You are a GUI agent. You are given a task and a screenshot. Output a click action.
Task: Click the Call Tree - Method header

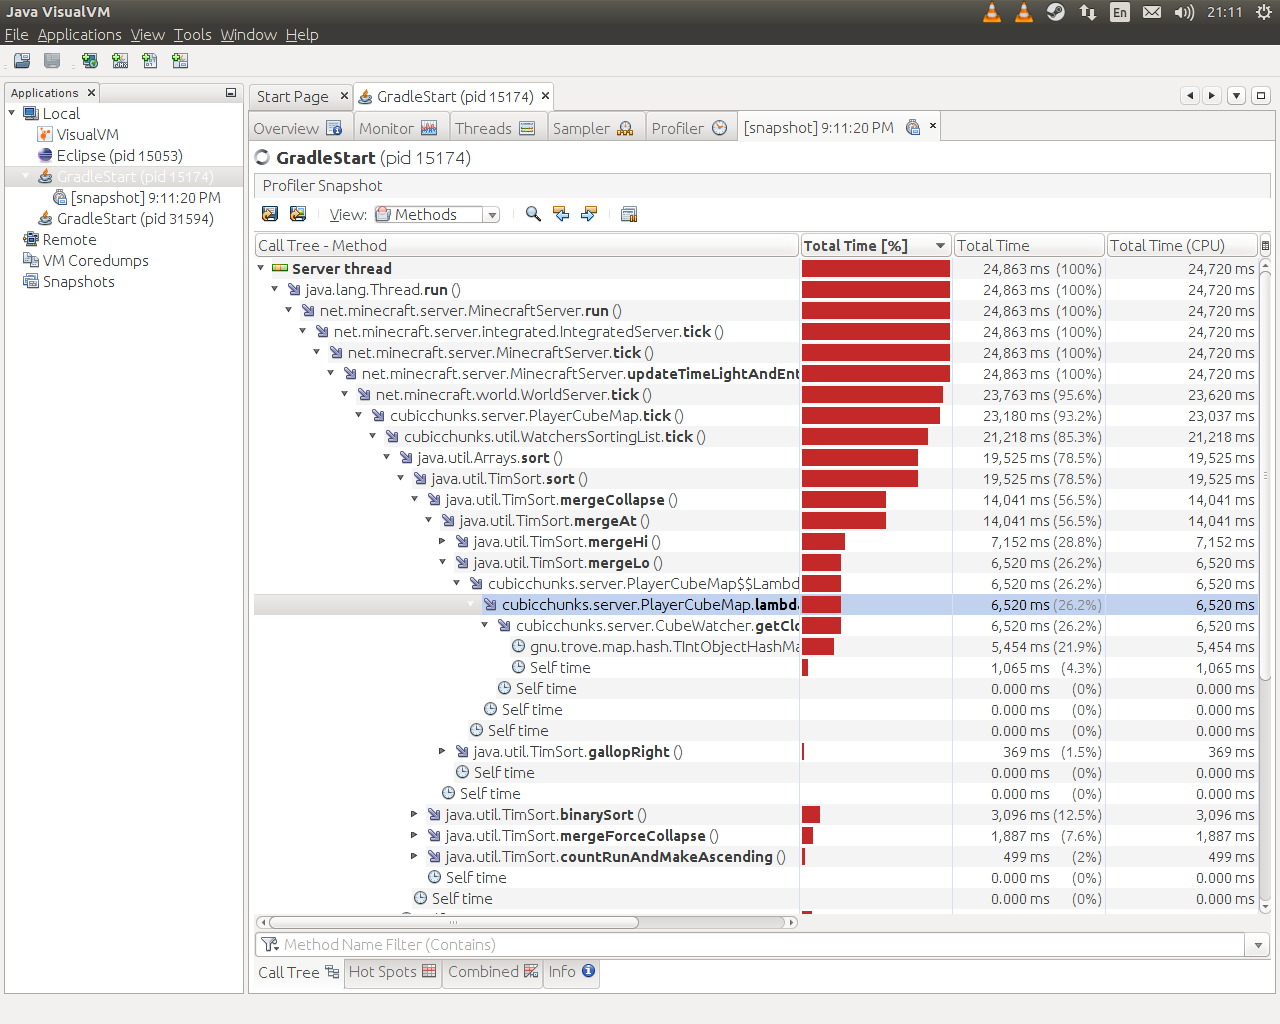tap(527, 245)
